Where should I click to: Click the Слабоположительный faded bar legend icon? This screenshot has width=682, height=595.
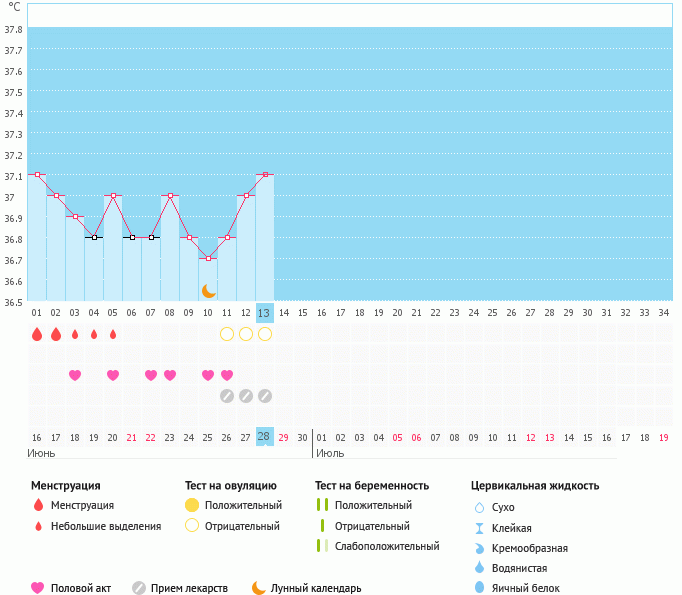(322, 546)
